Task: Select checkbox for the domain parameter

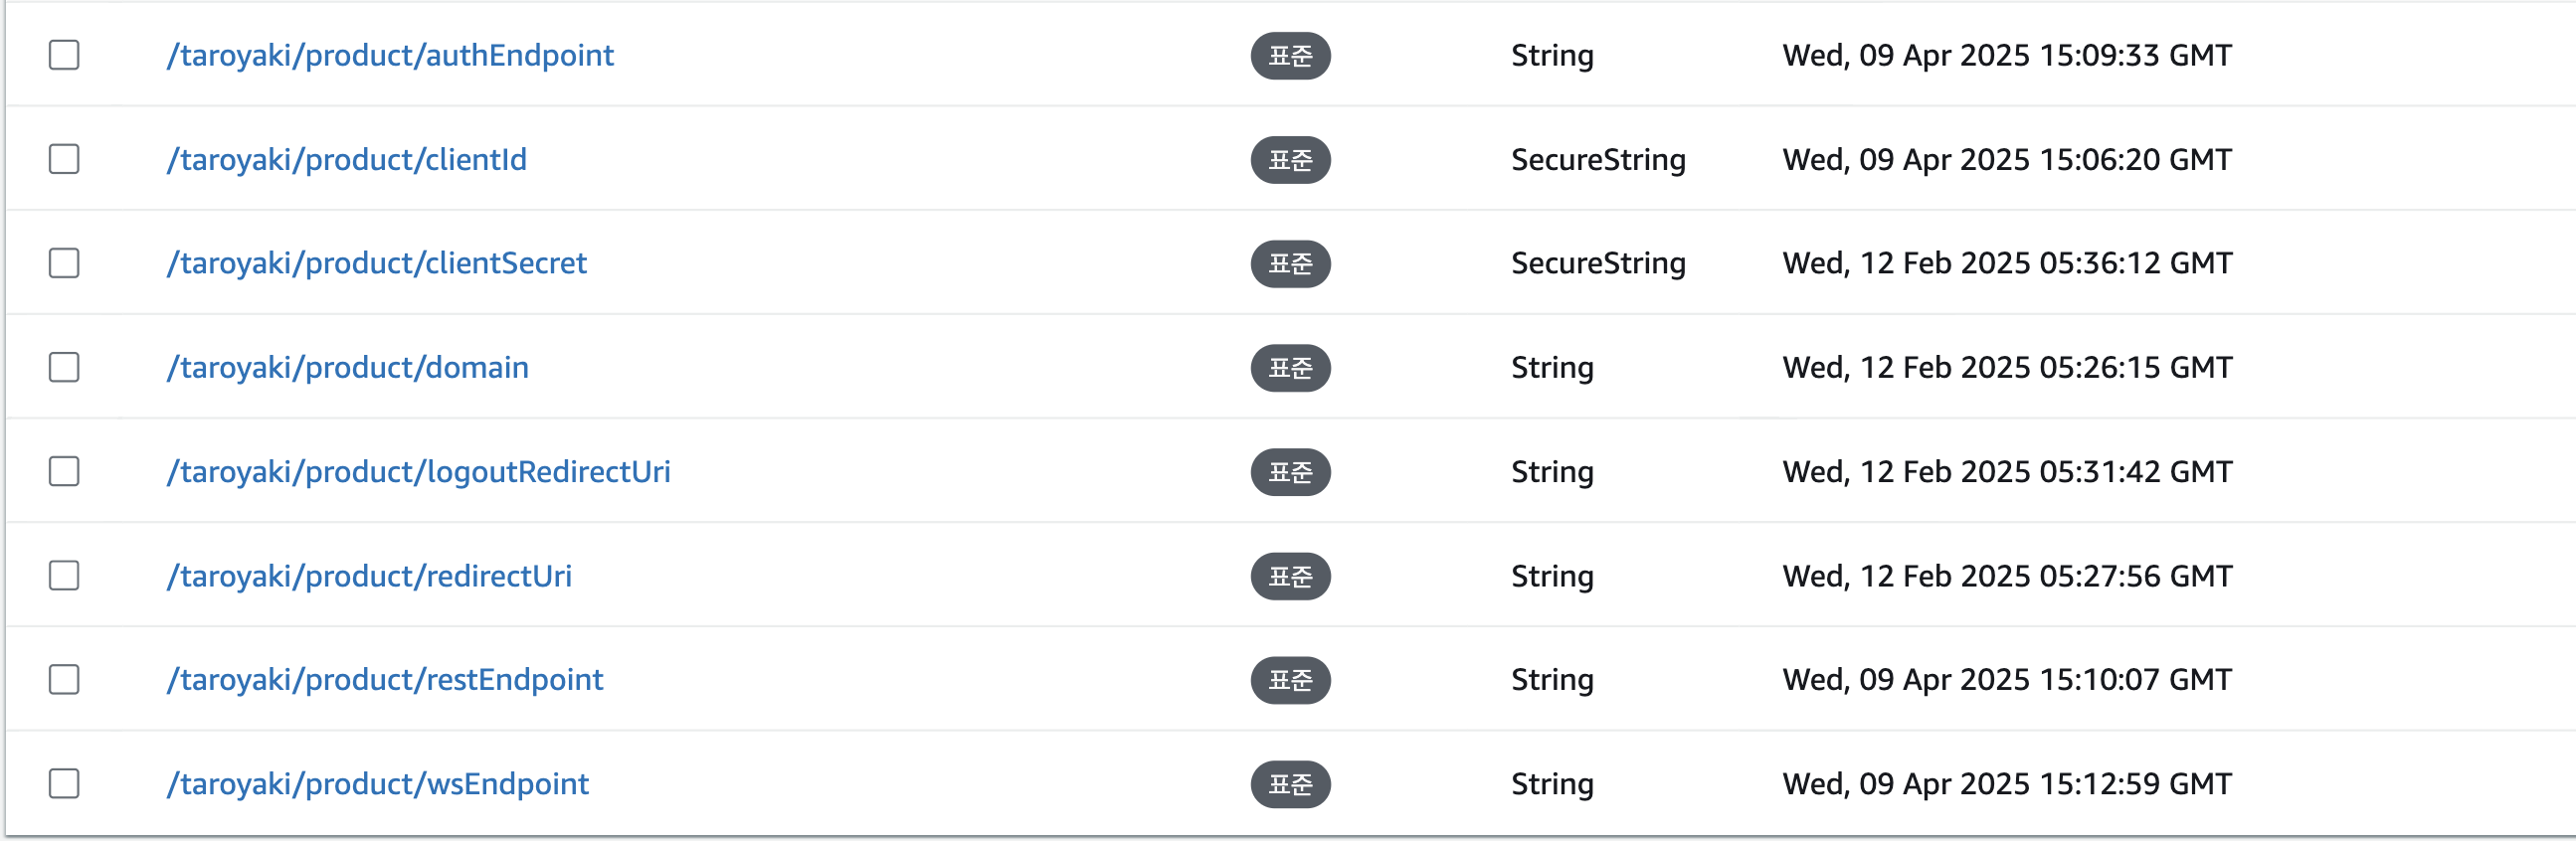Action: point(64,367)
